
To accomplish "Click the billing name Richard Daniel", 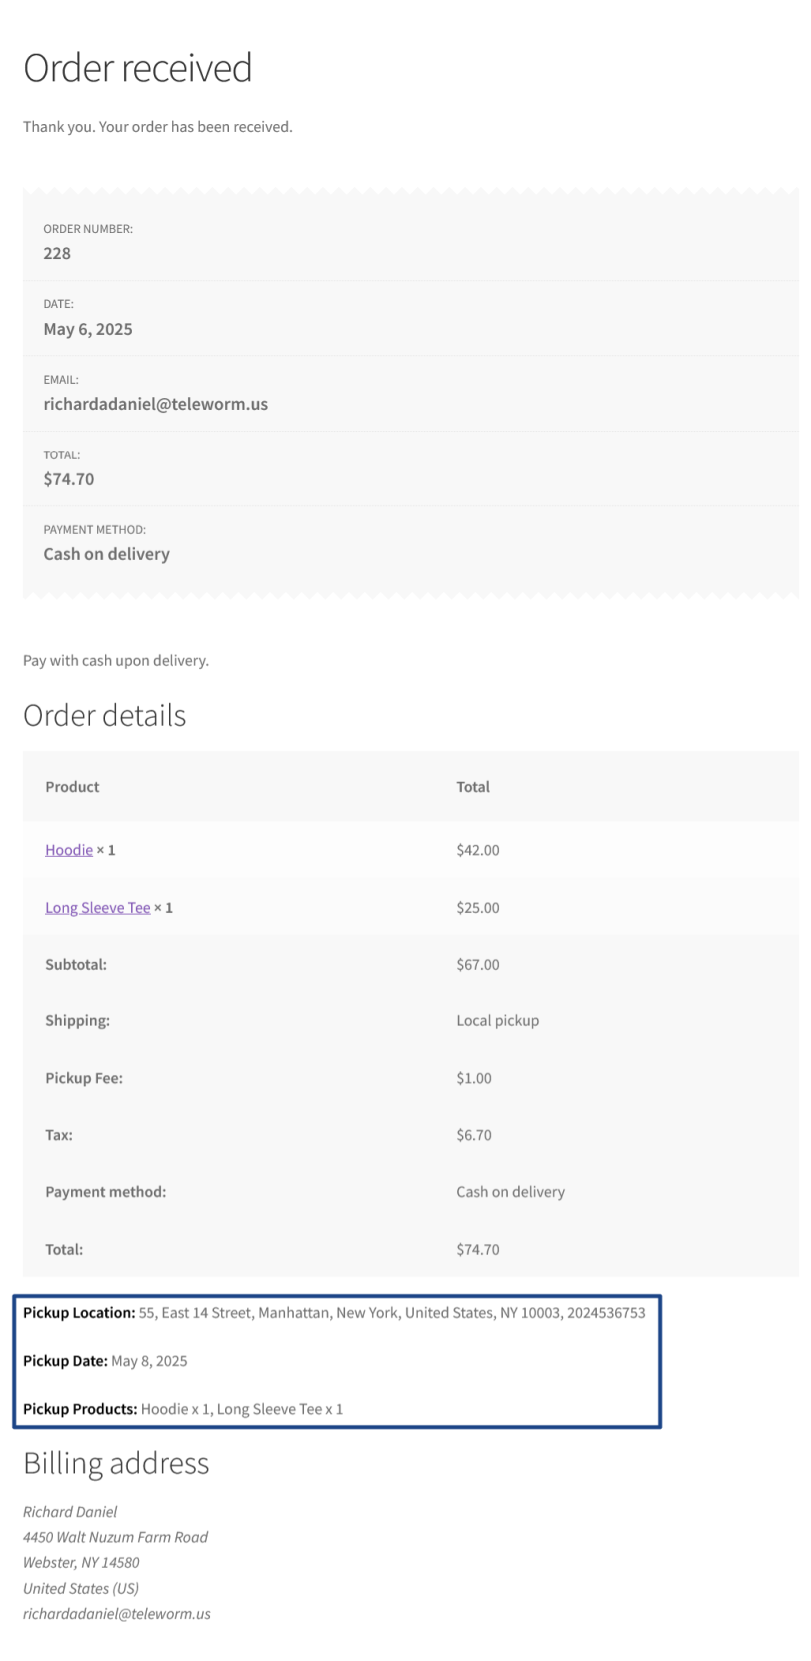I will [70, 1512].
